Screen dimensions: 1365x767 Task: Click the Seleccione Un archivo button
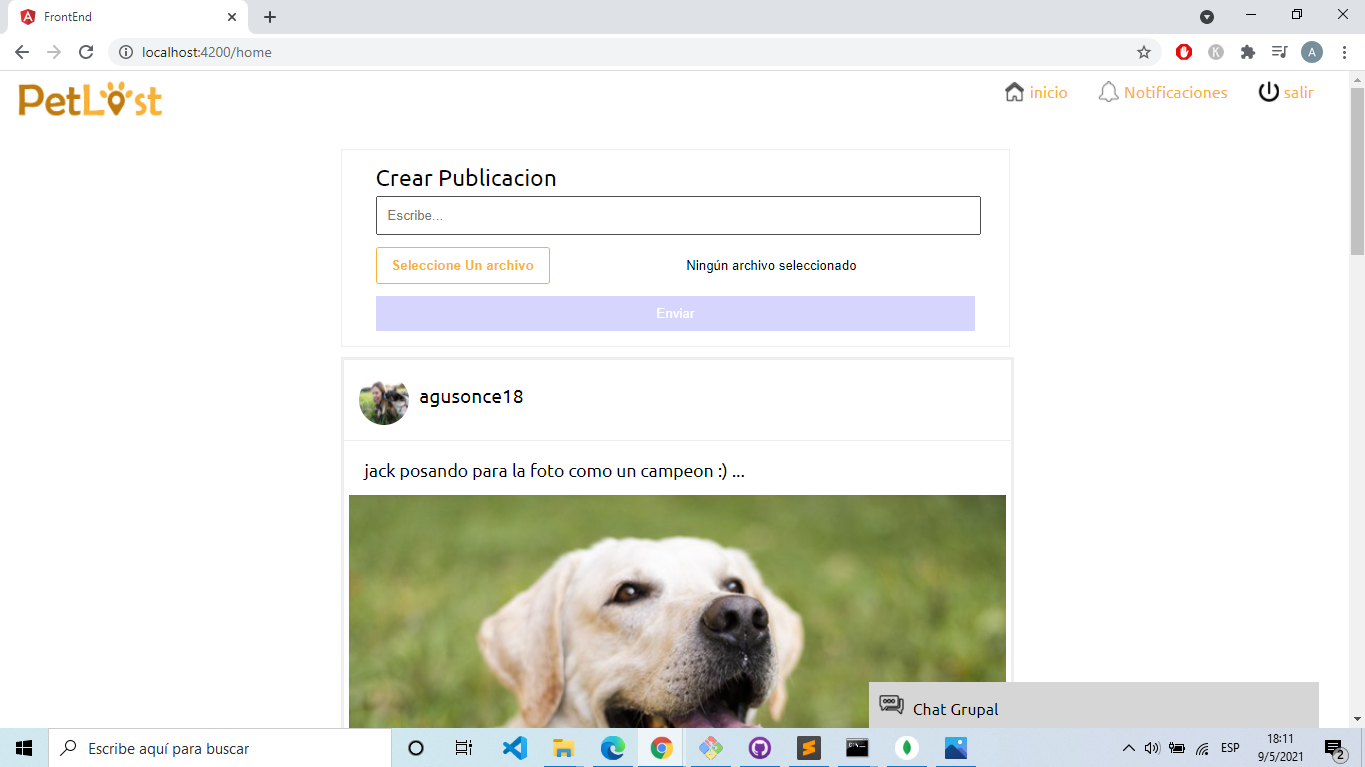463,265
